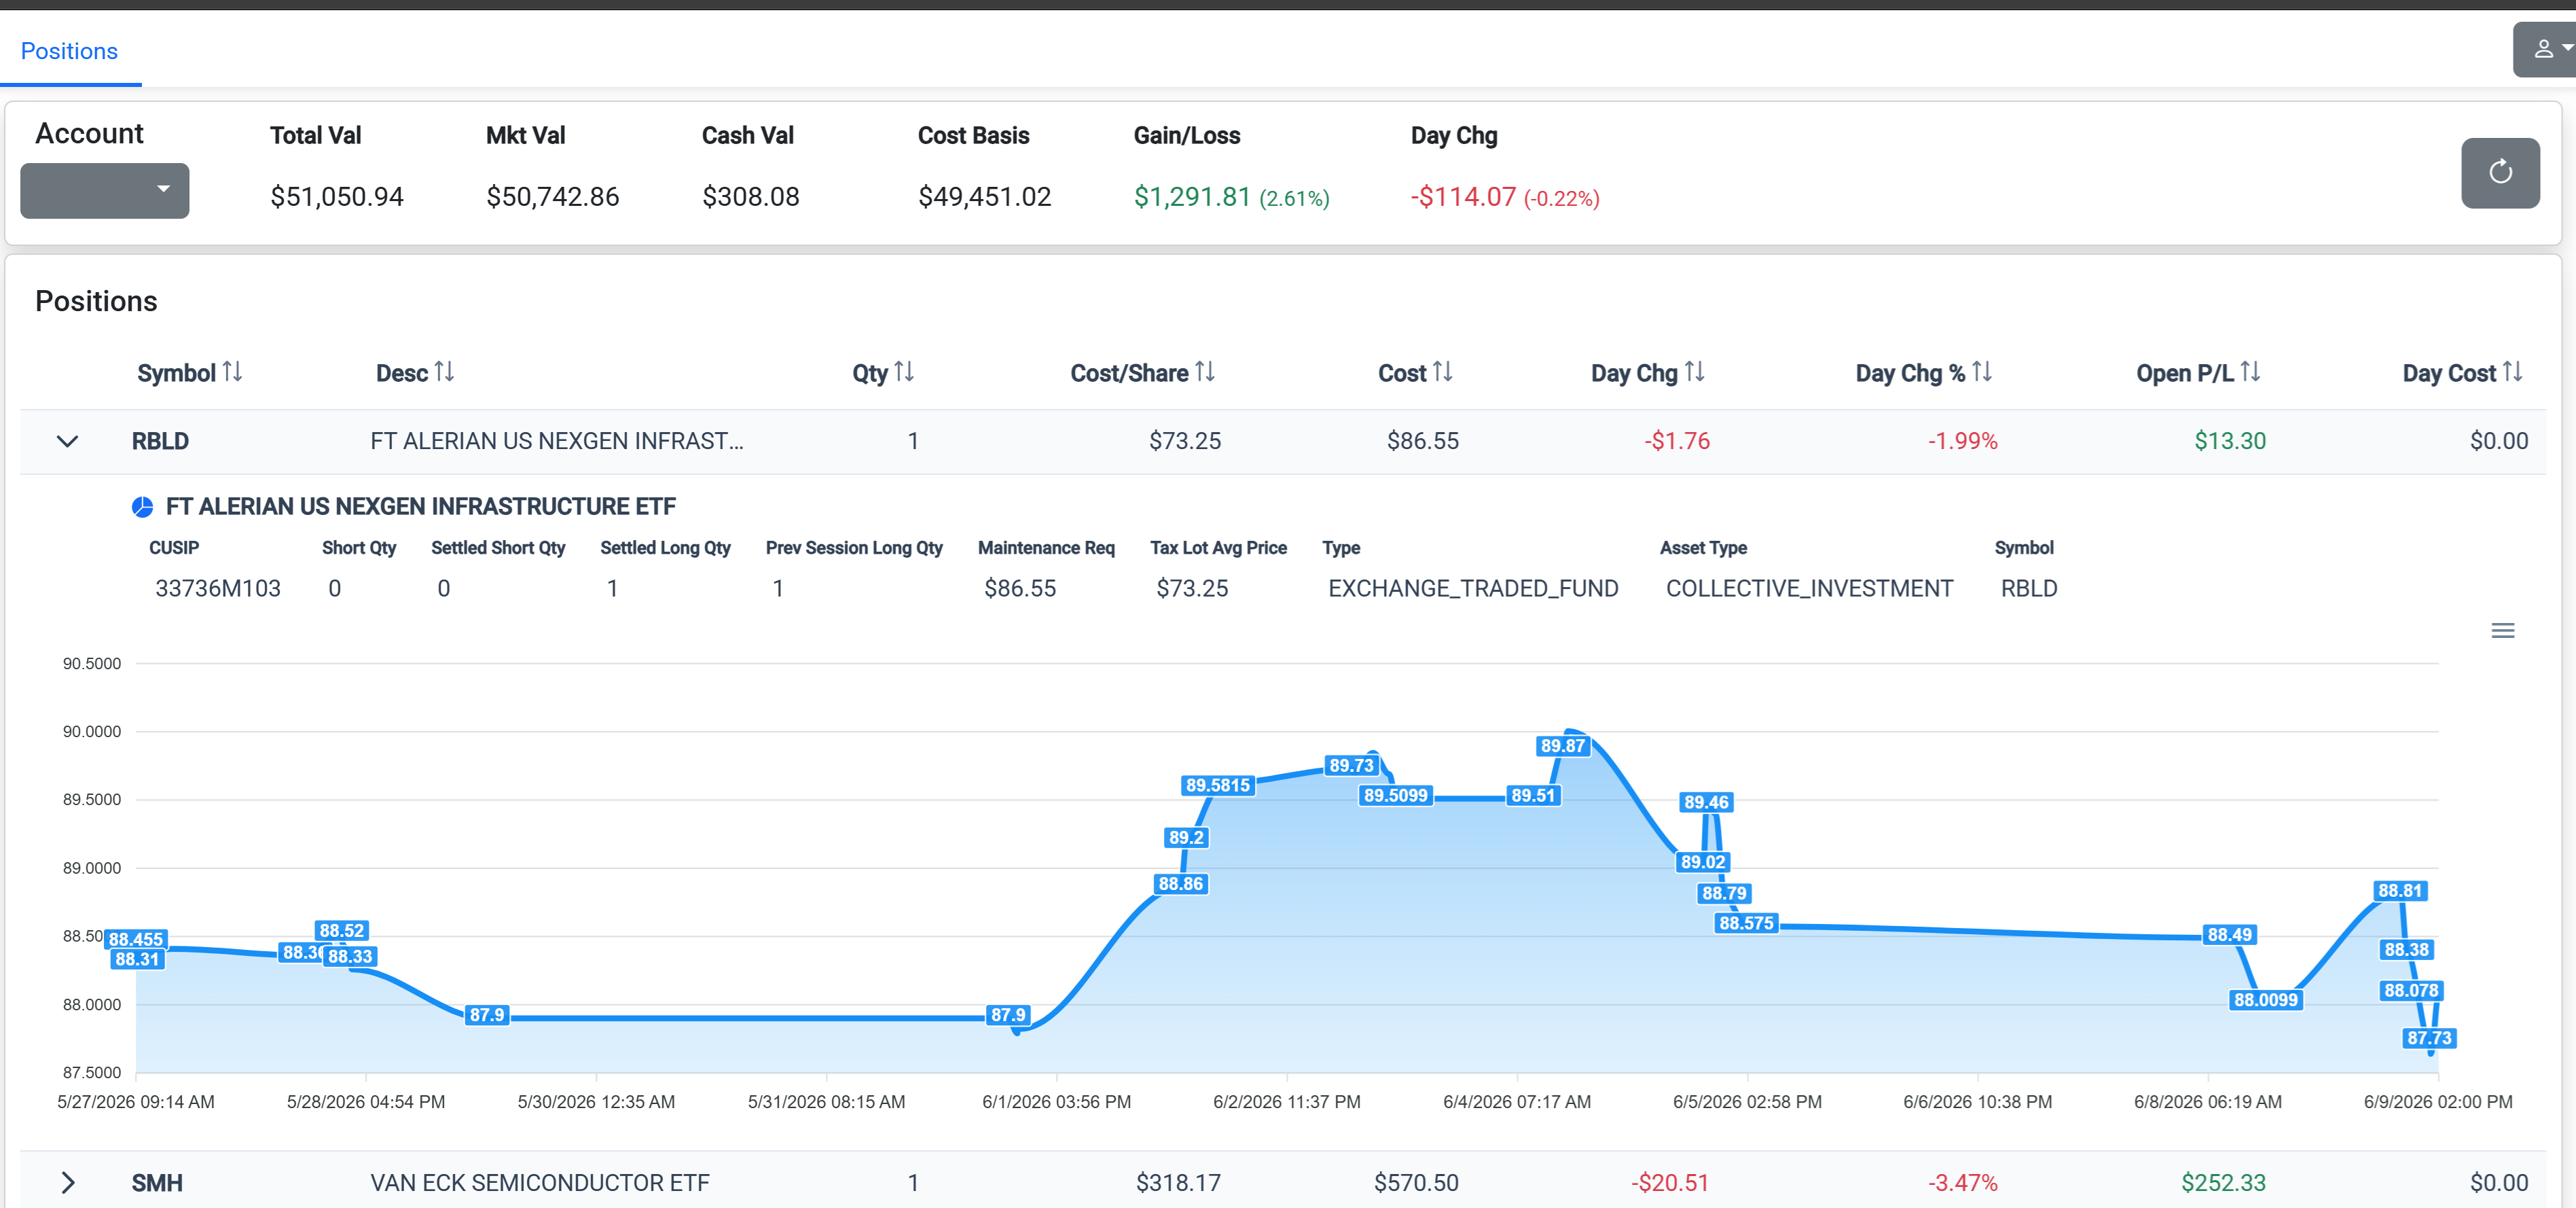Click the SMH symbol cell

click(x=157, y=1183)
